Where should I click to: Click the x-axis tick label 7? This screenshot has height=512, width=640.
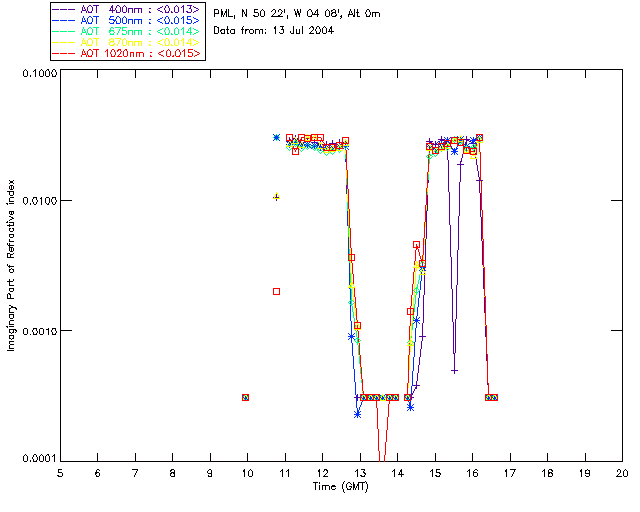(135, 473)
